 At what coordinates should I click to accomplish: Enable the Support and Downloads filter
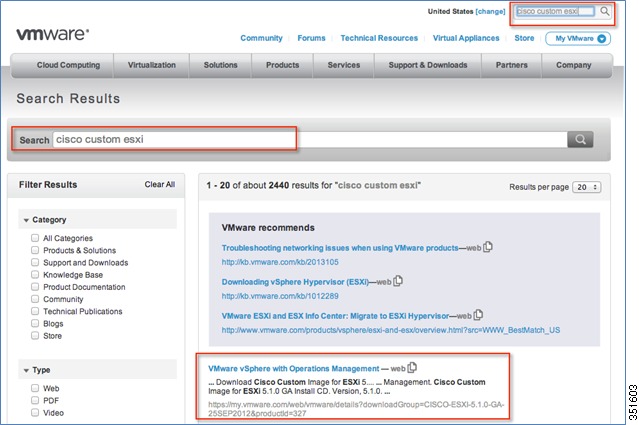coord(35,262)
